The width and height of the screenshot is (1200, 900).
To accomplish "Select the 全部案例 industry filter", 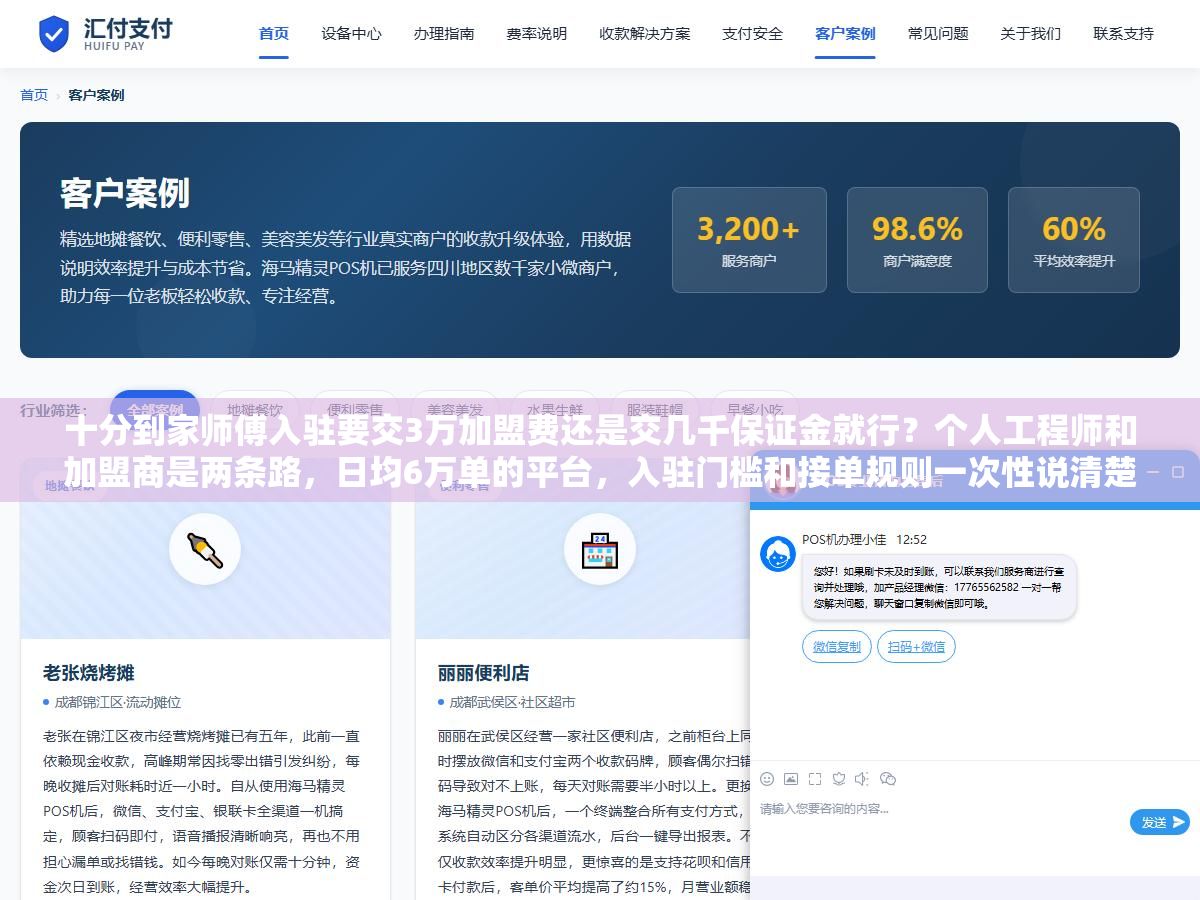I will point(155,409).
